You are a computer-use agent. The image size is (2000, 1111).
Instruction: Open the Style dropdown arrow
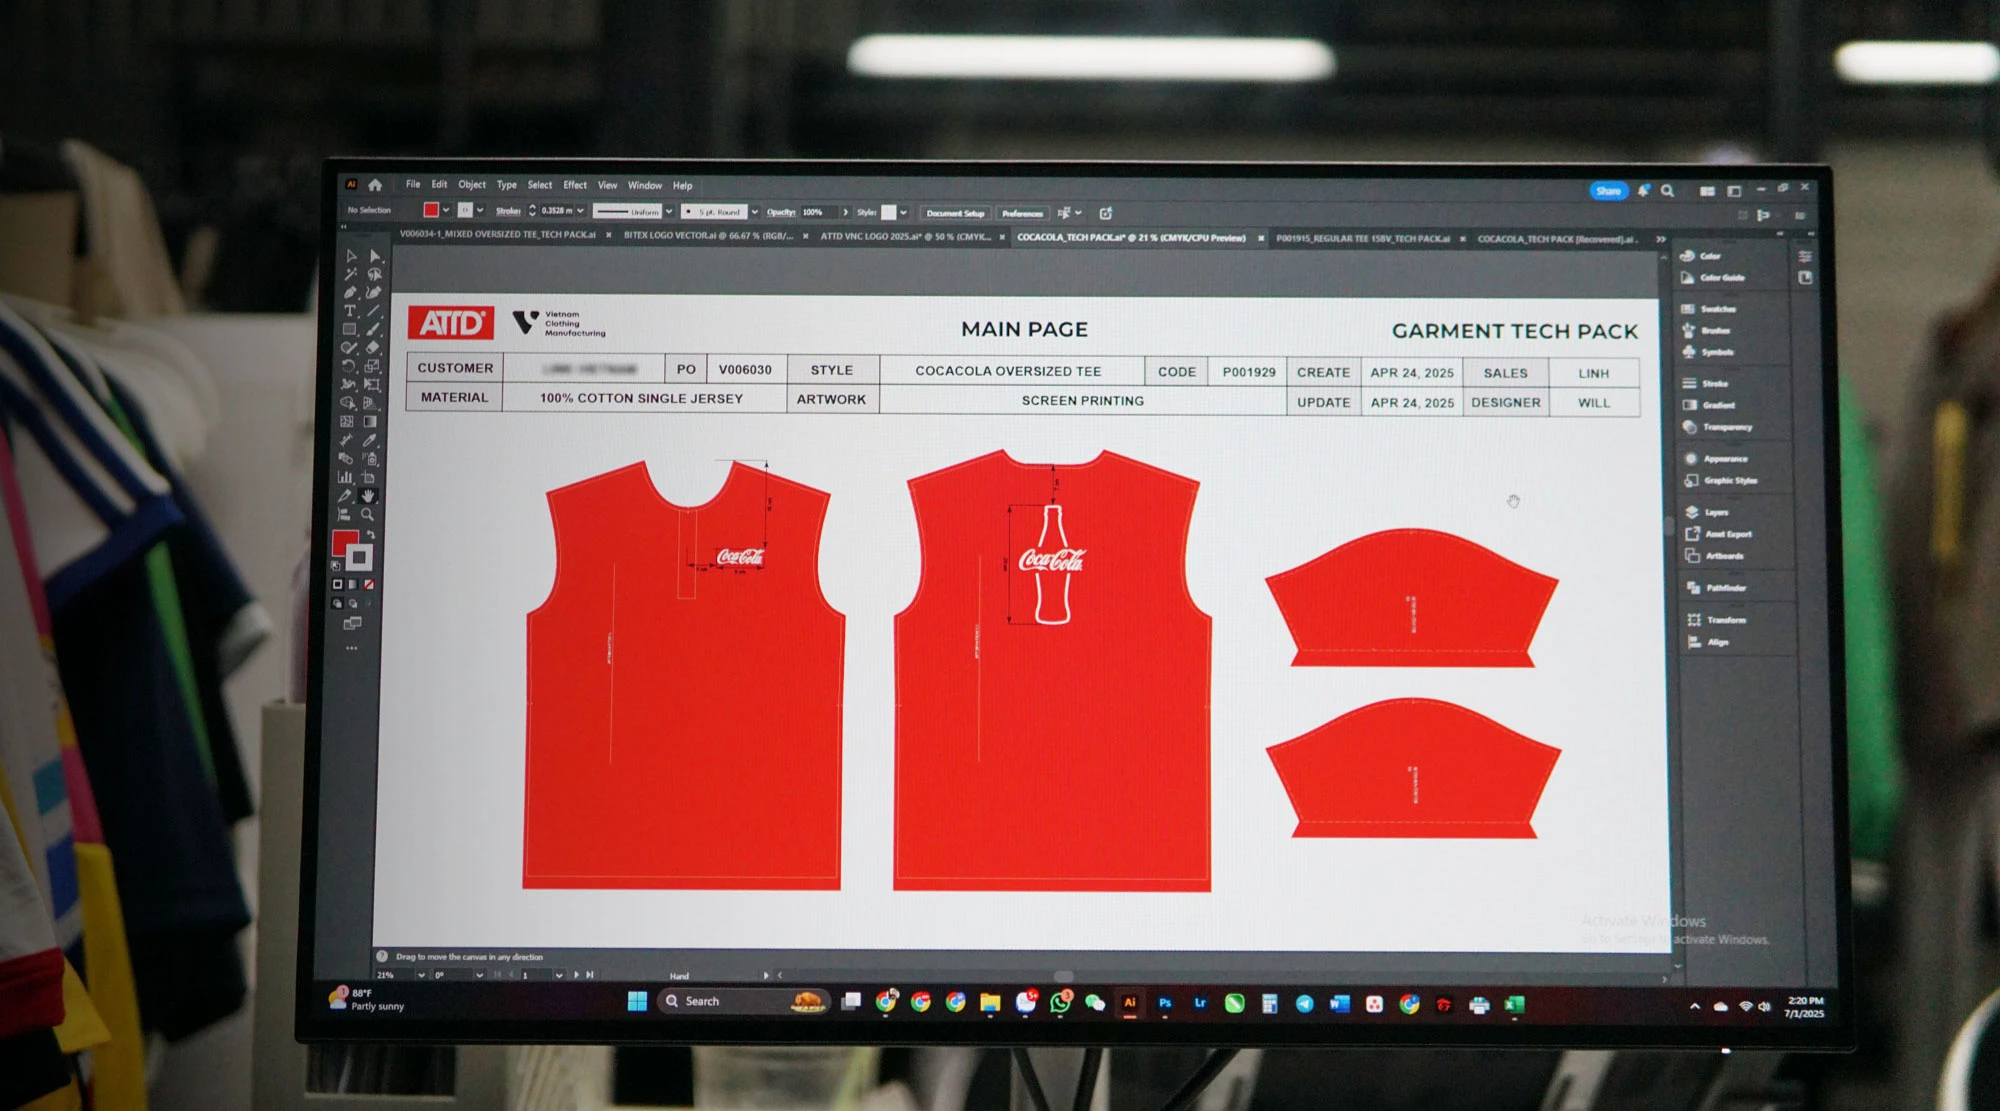coord(903,213)
